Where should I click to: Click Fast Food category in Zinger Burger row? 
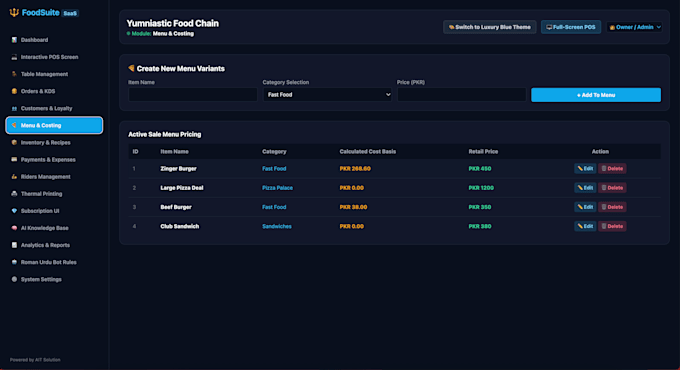(x=274, y=169)
